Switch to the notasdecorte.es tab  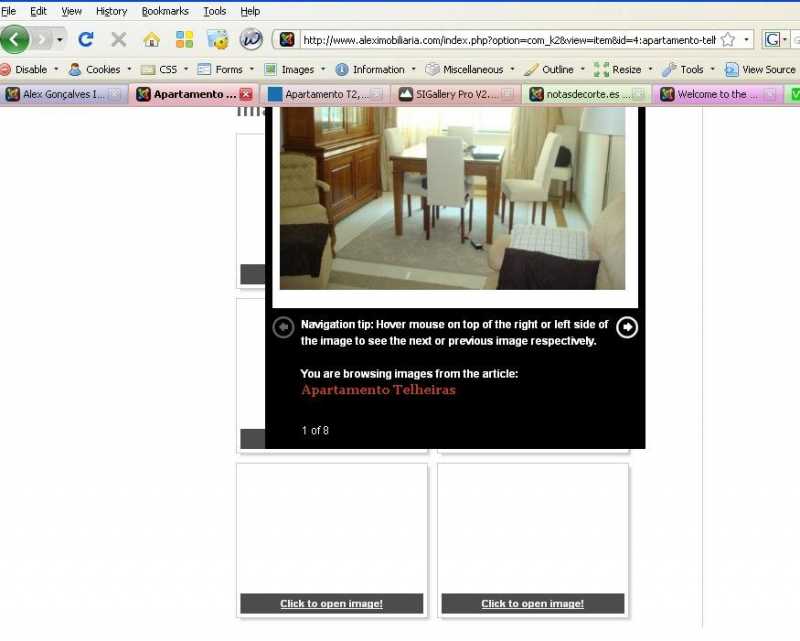click(x=587, y=94)
